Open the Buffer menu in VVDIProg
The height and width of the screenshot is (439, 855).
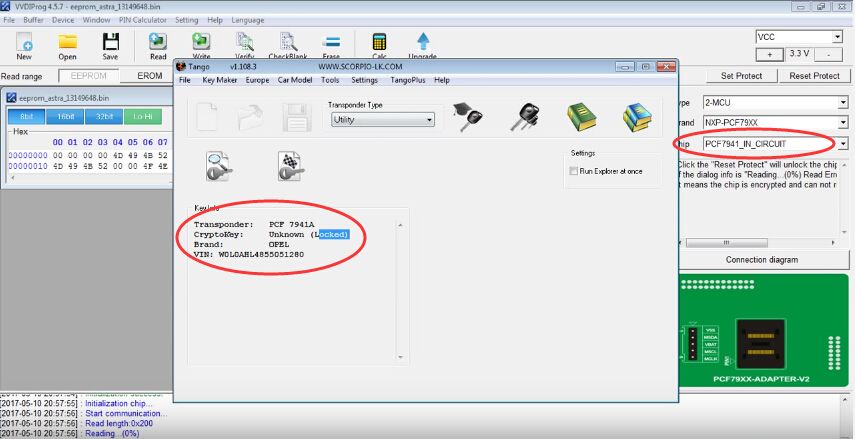[x=33, y=20]
